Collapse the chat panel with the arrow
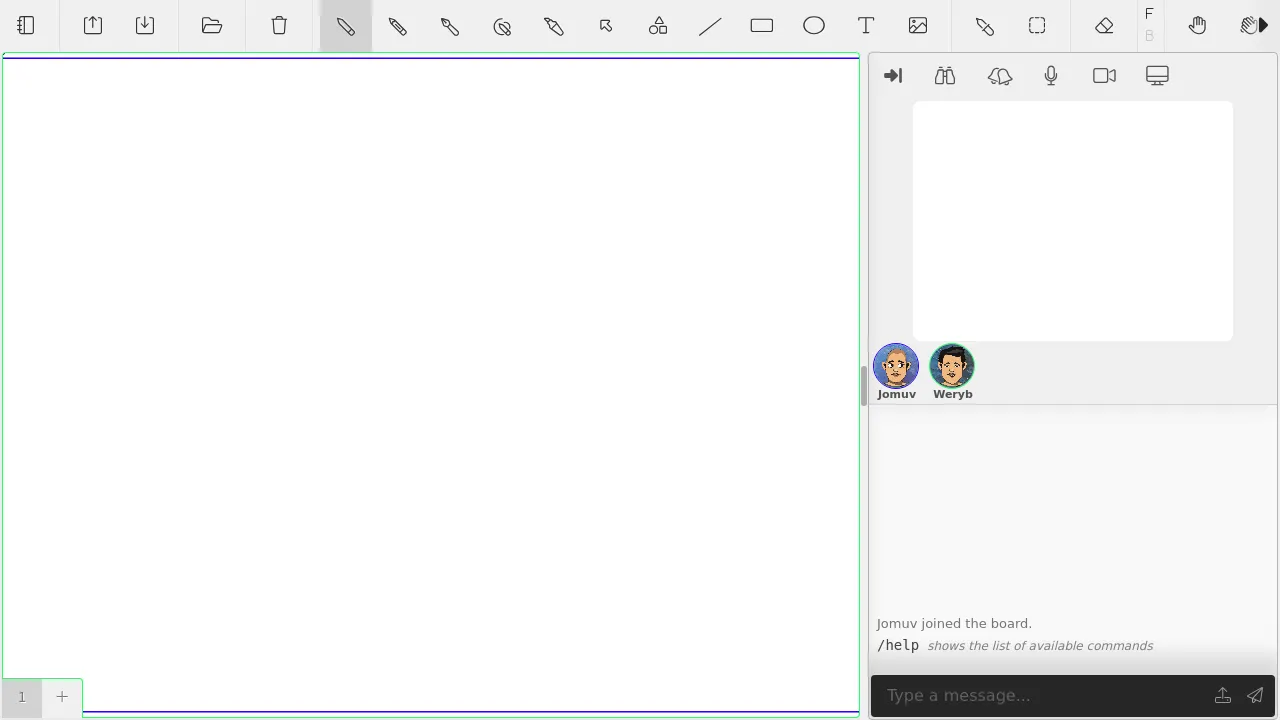Image resolution: width=1280 pixels, height=720 pixels. click(893, 75)
